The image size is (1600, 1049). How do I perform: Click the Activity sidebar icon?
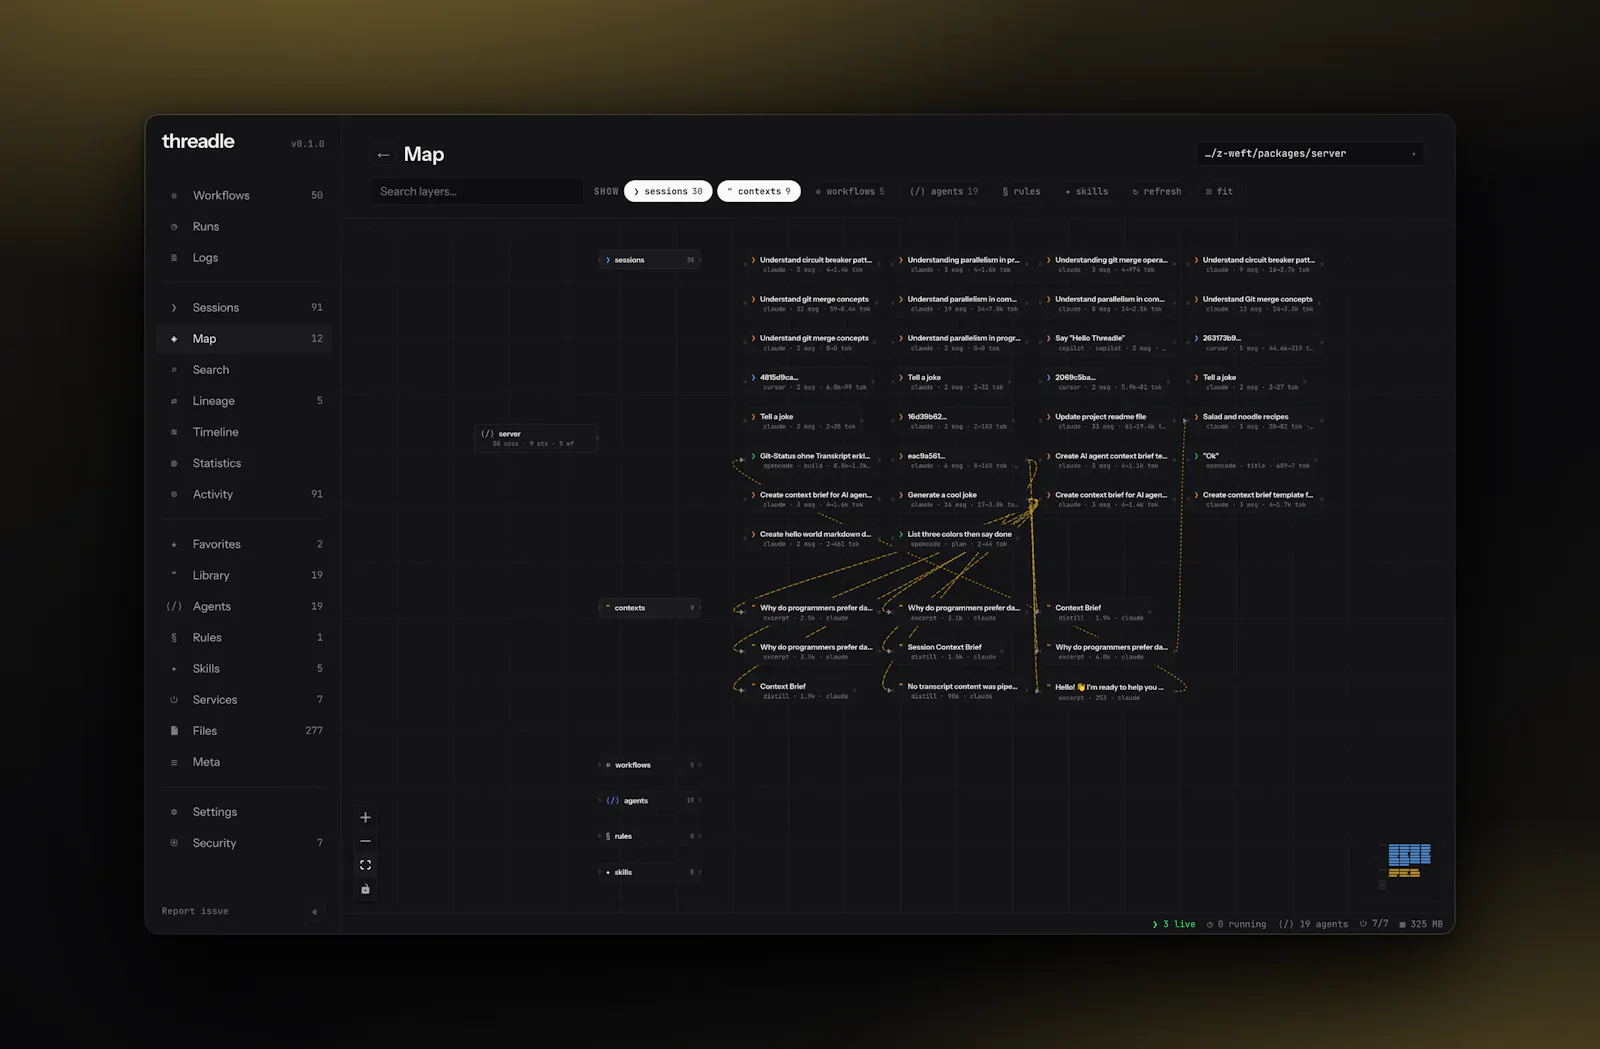(174, 495)
